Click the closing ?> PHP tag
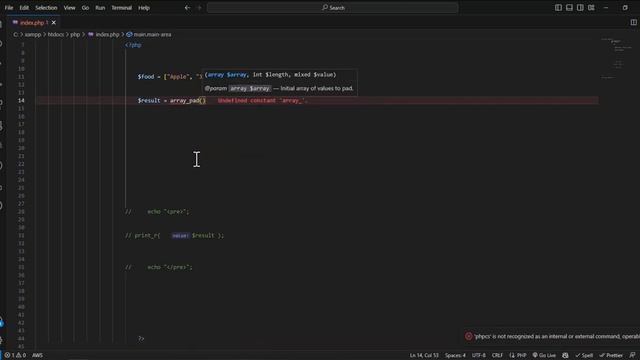This screenshot has height=360, width=640. [x=141, y=339]
